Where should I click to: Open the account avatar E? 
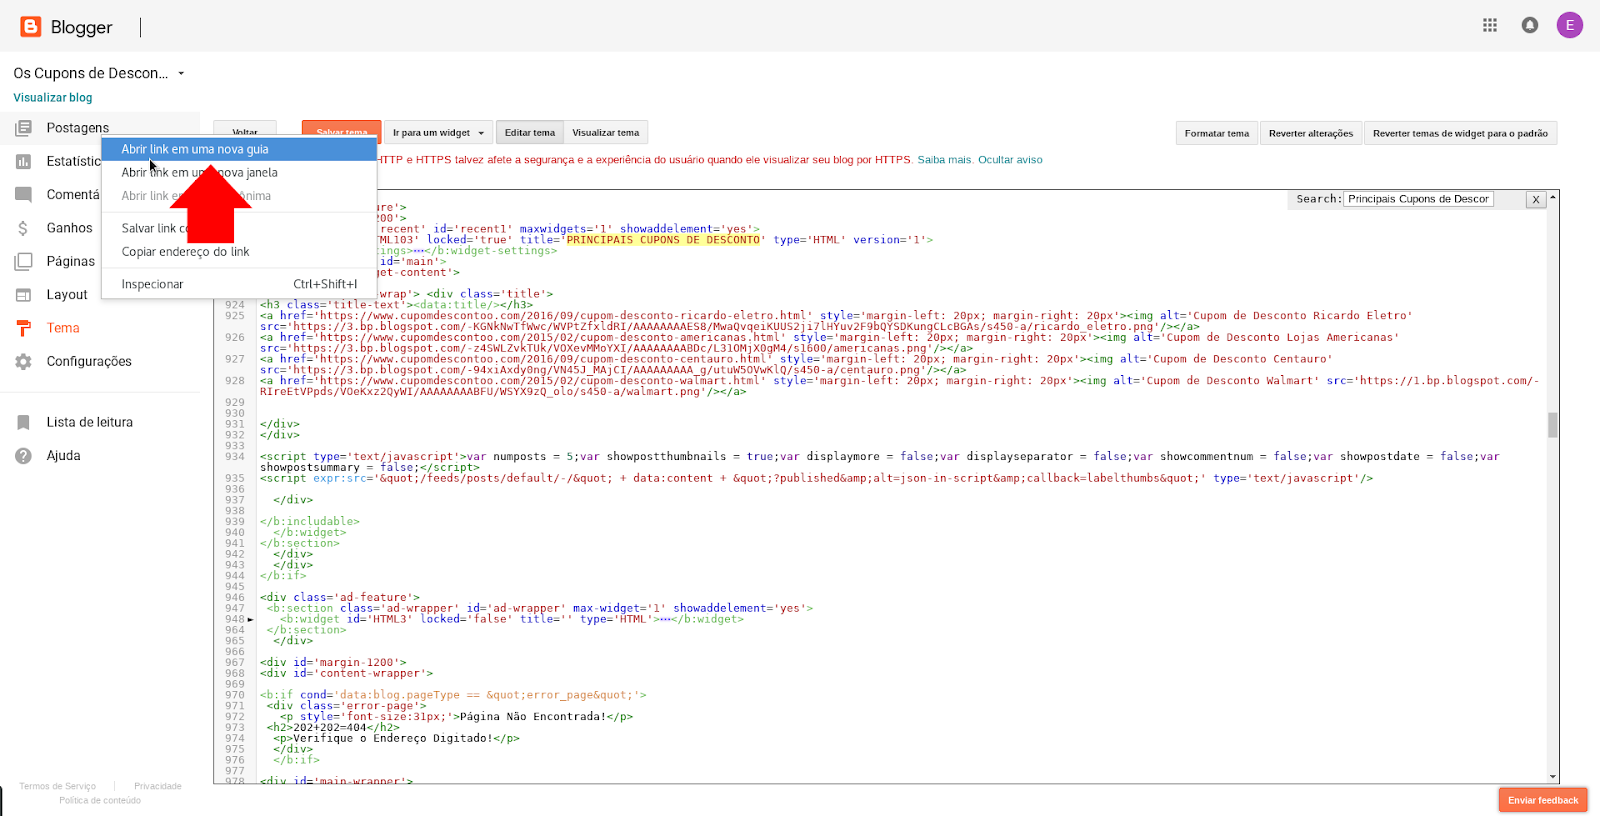(1570, 25)
